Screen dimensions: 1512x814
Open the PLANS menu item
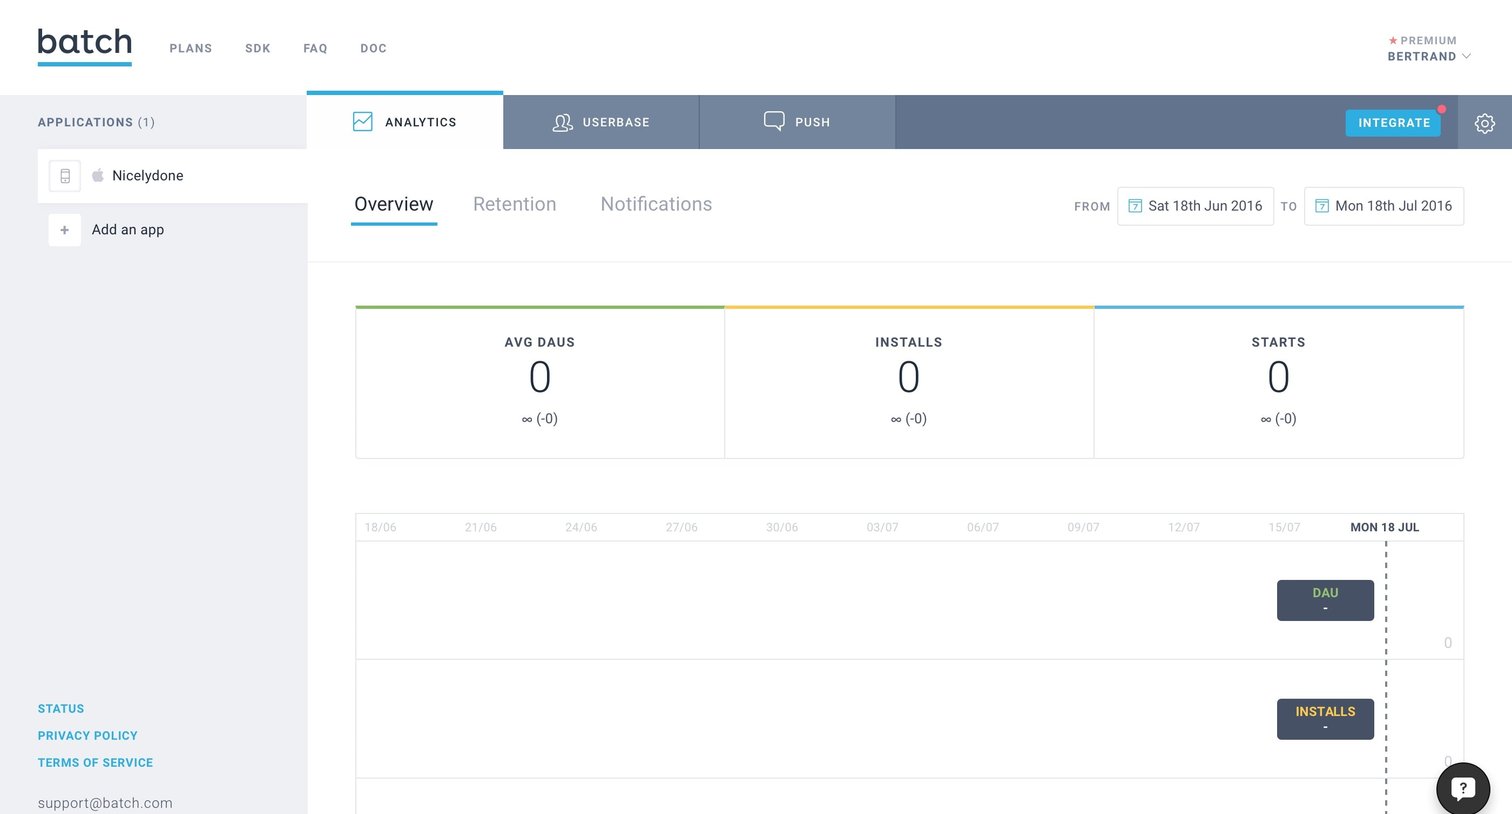[x=191, y=48]
